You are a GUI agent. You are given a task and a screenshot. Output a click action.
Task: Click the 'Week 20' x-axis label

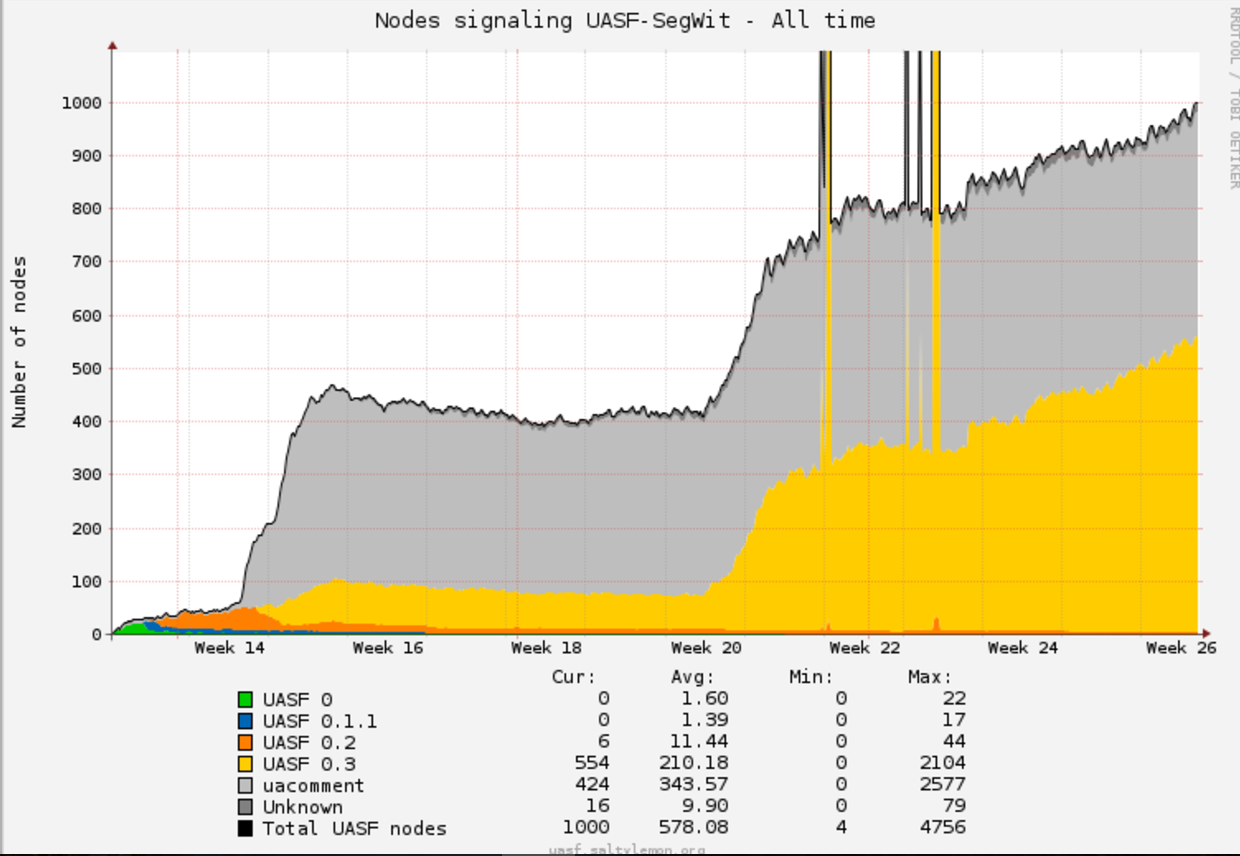pos(706,648)
